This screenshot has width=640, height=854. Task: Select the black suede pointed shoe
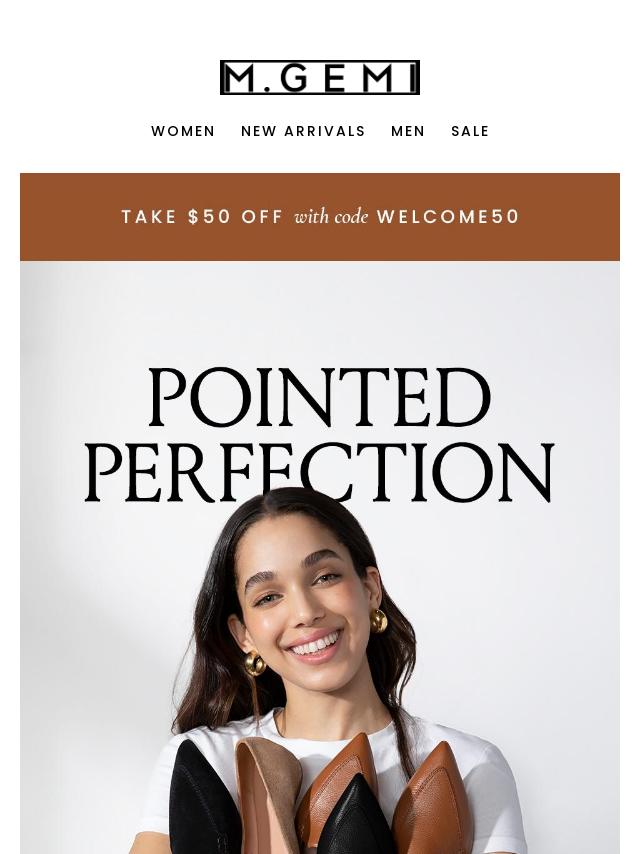click(202, 798)
